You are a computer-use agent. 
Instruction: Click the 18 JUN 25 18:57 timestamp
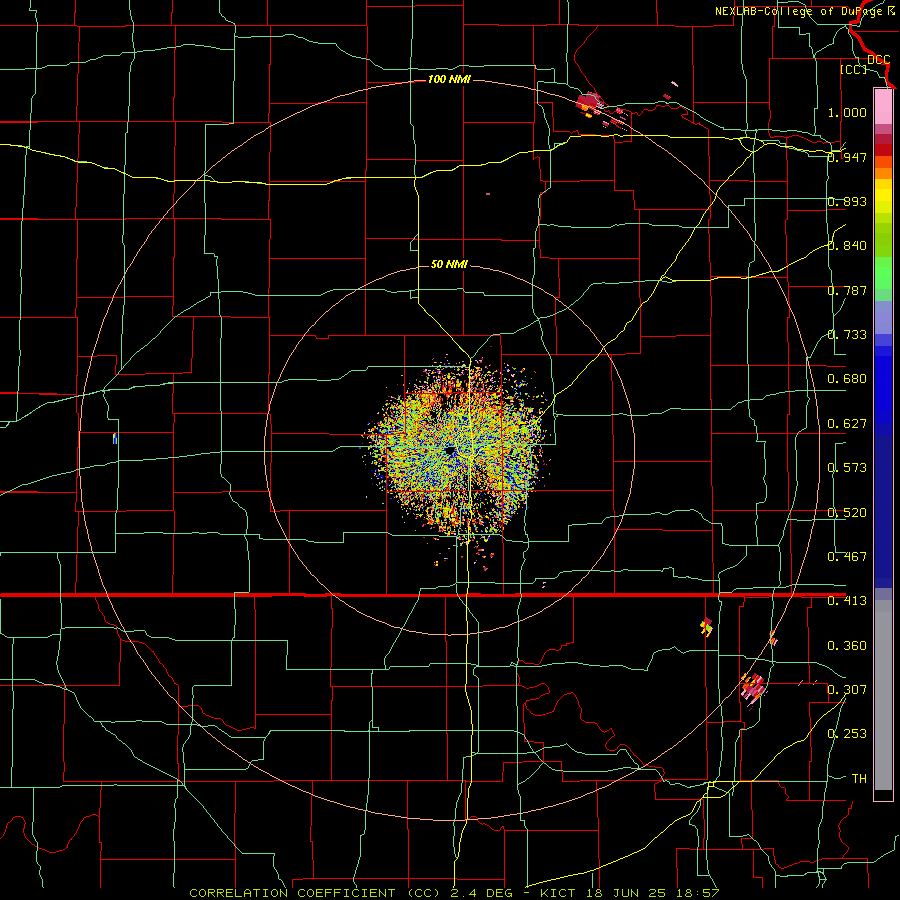click(654, 893)
